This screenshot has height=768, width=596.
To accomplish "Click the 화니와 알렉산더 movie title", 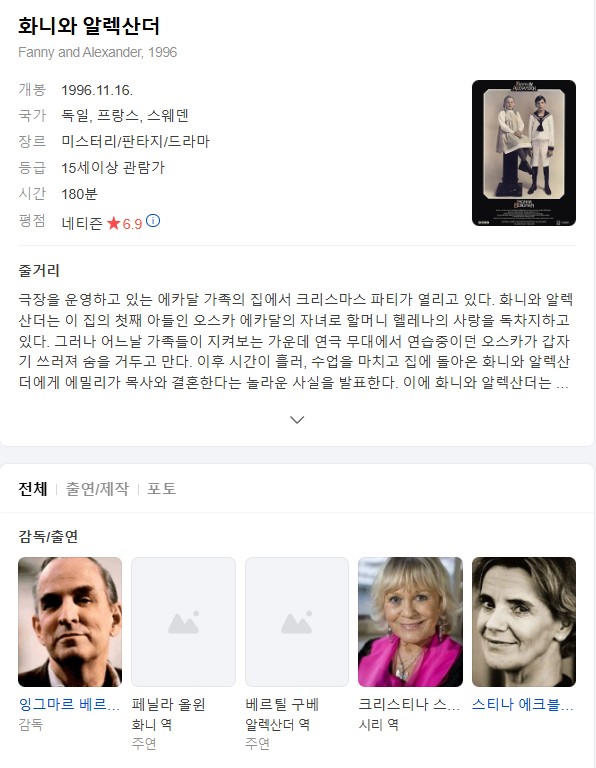I will pyautogui.click(x=89, y=25).
